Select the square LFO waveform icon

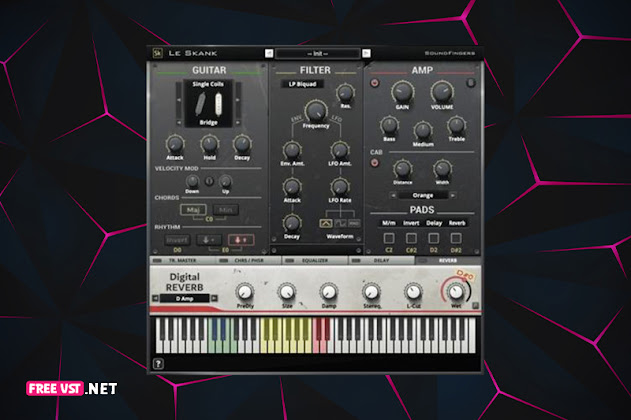[x=340, y=223]
